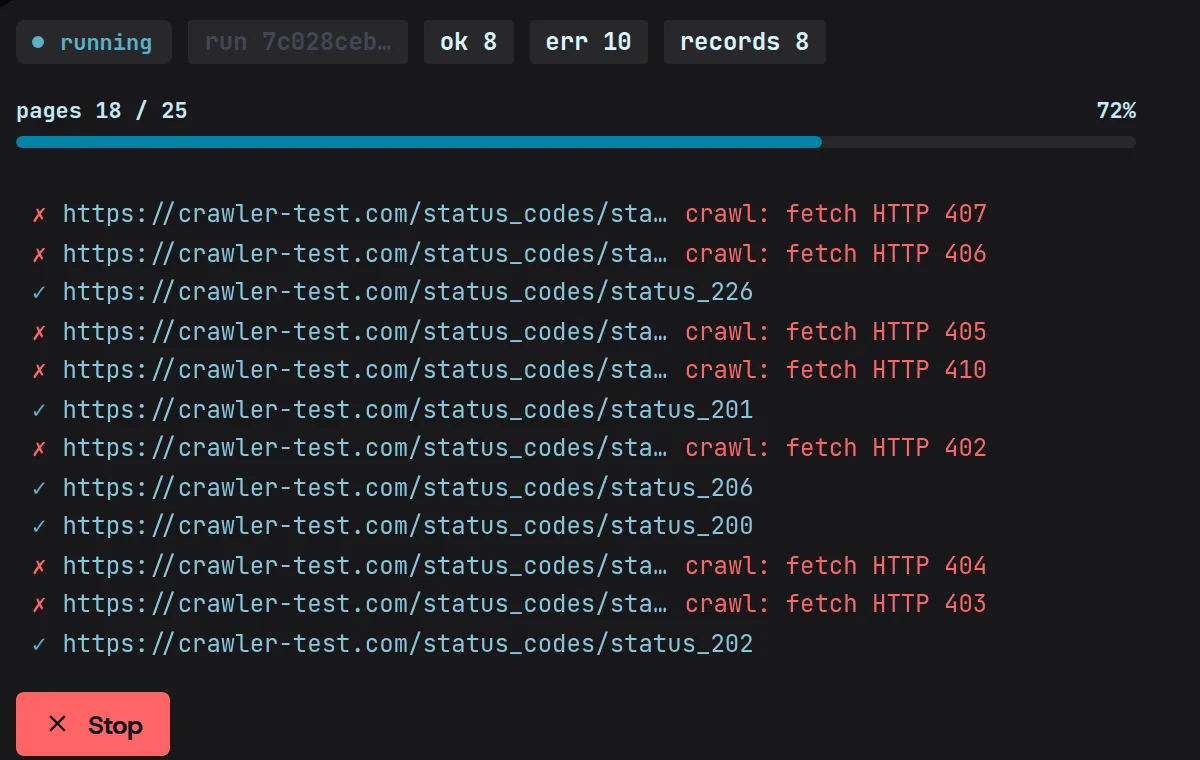
Task: Click the 'crawl: fetch HTTP 405' error message
Action: (836, 331)
